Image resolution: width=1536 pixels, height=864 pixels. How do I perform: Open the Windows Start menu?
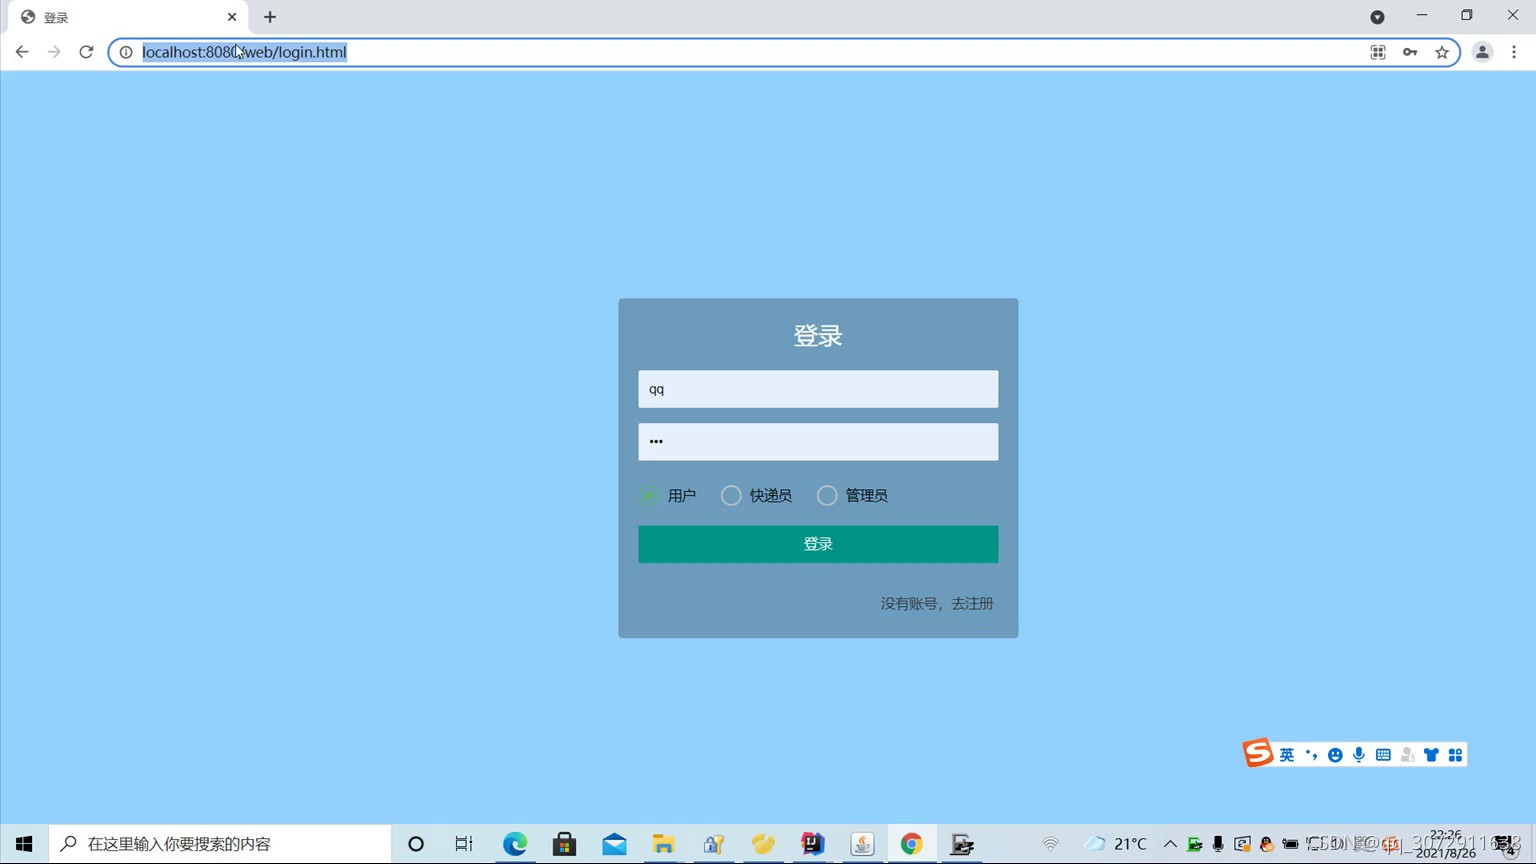pos(24,844)
